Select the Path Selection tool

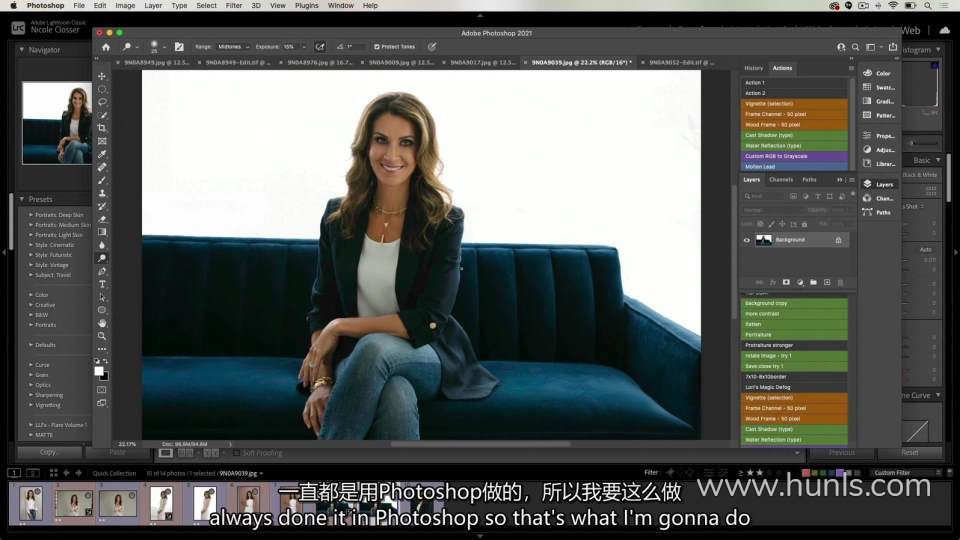[x=102, y=297]
